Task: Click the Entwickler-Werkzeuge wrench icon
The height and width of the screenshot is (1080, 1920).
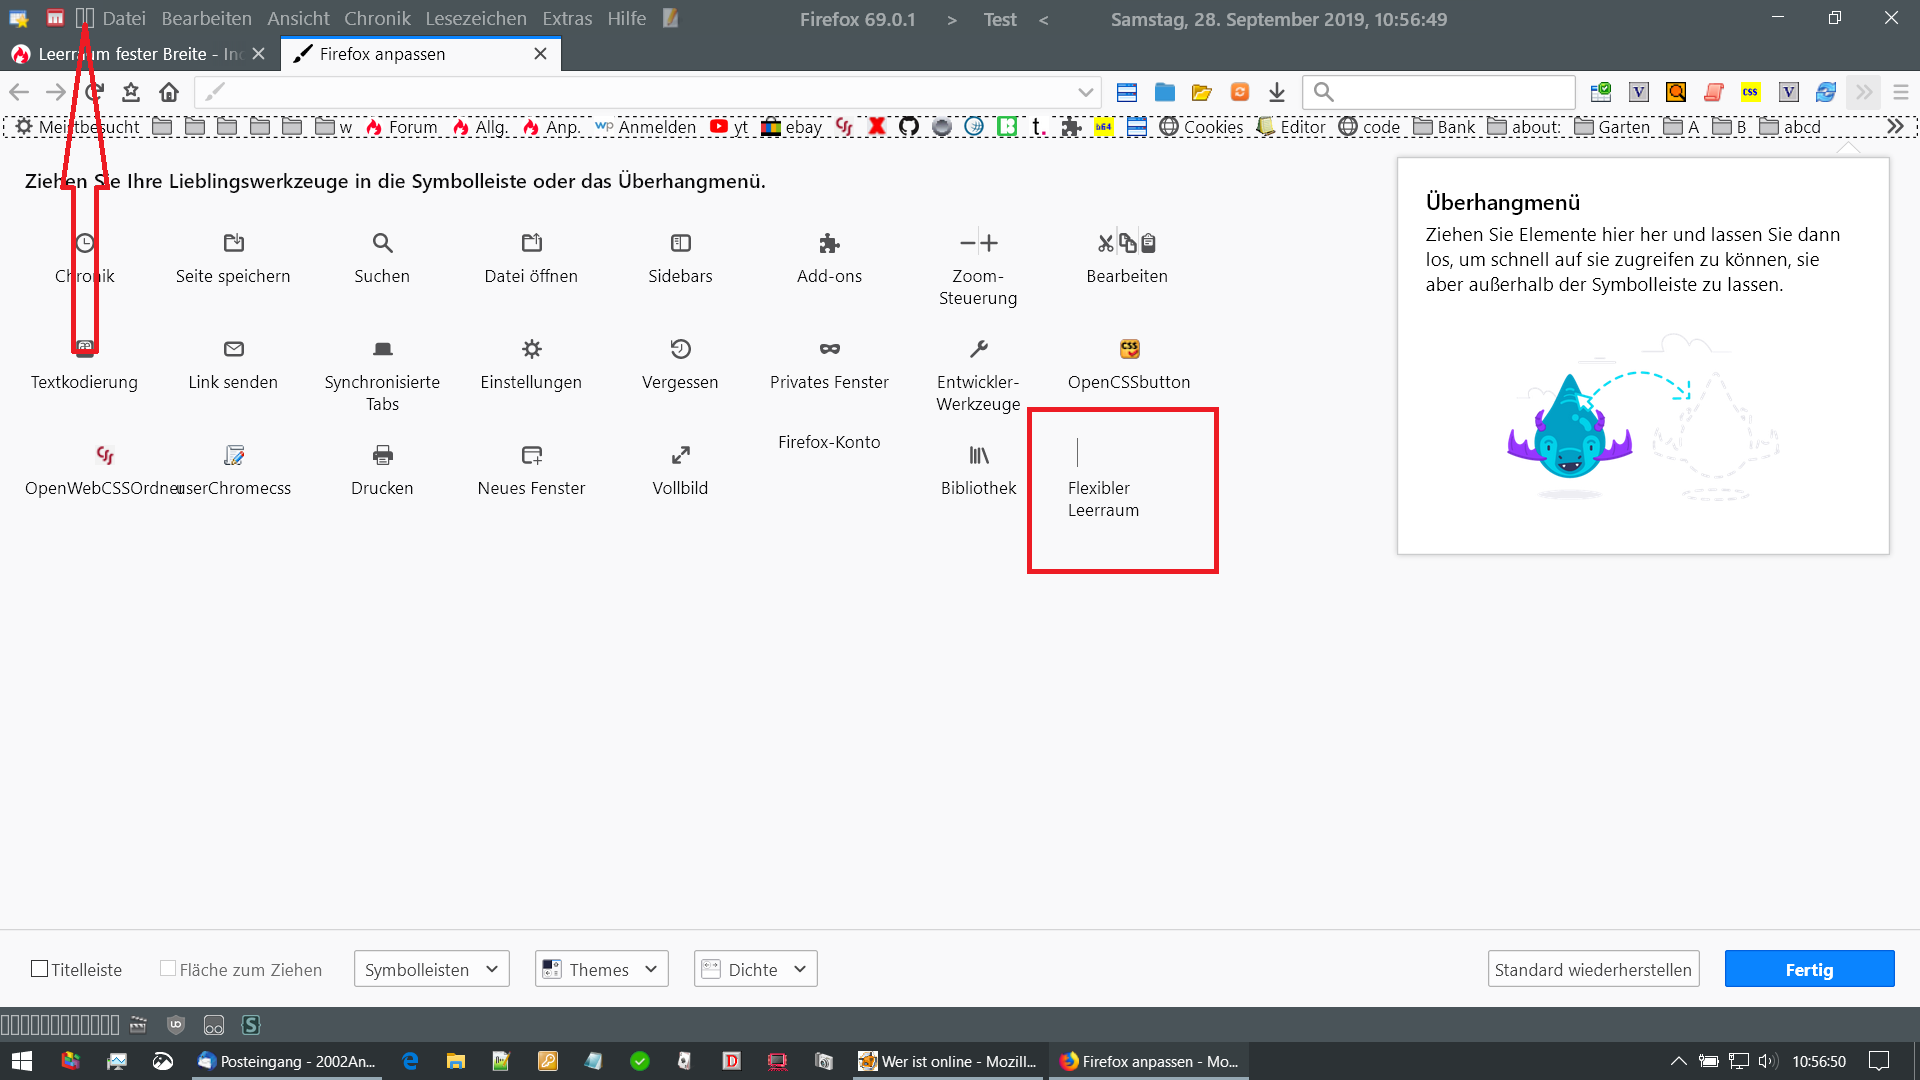Action: point(978,349)
